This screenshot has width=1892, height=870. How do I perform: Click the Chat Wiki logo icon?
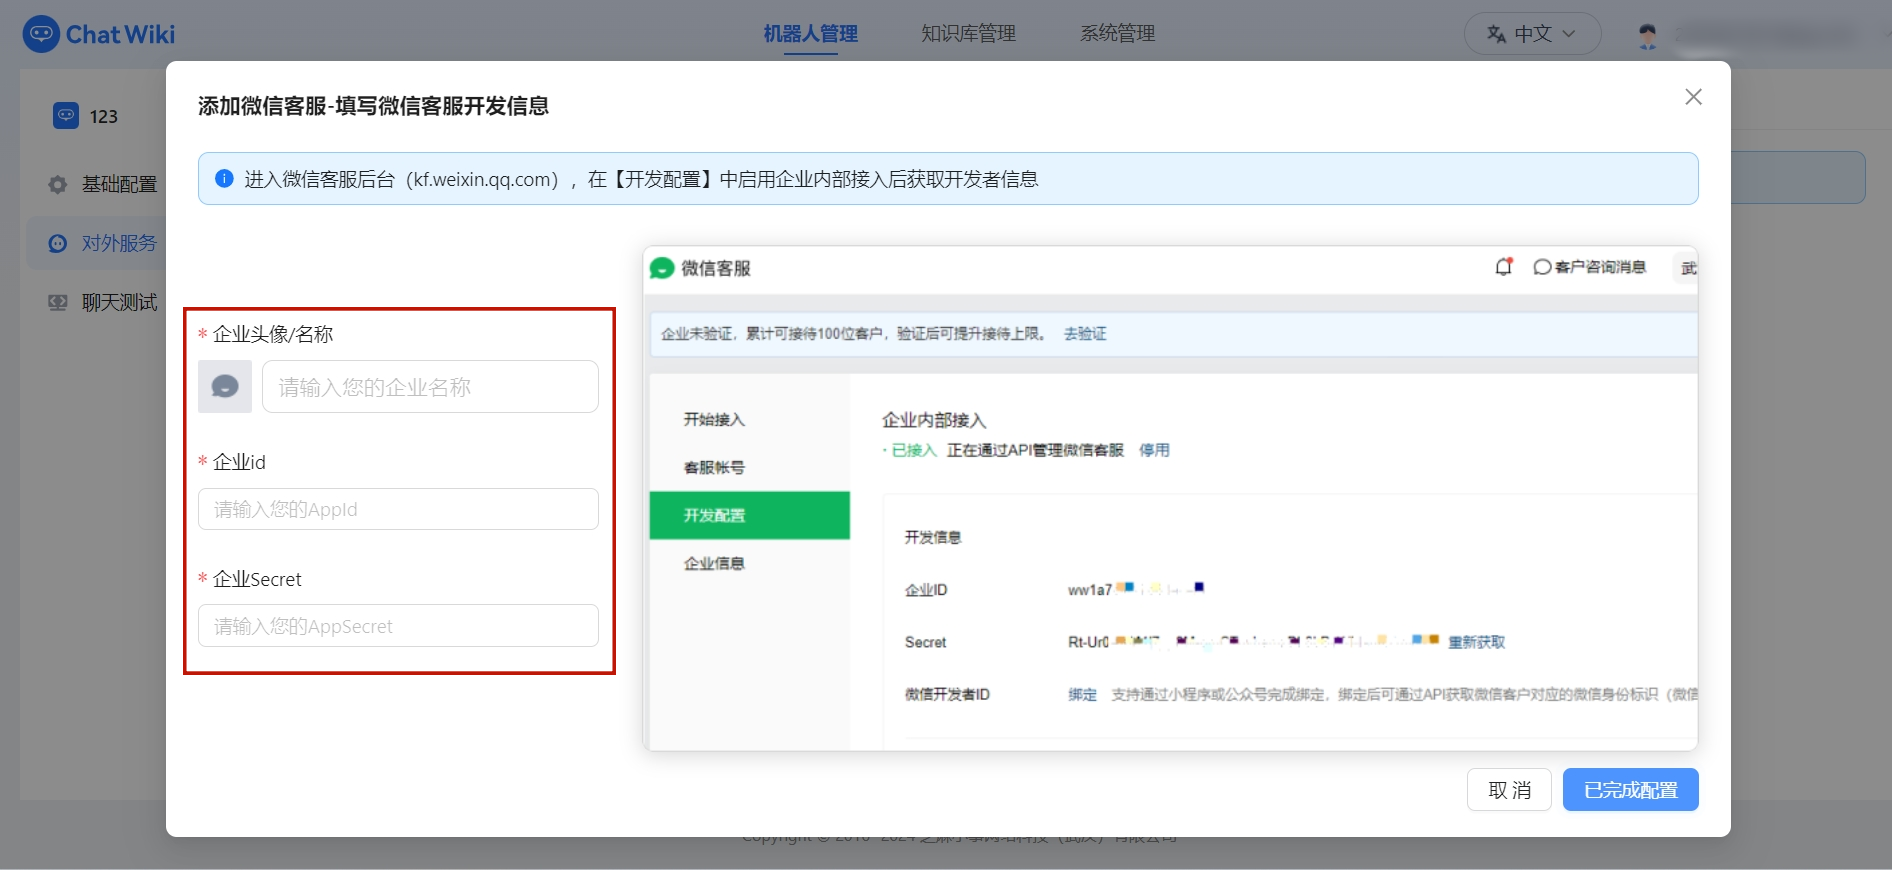tap(41, 34)
